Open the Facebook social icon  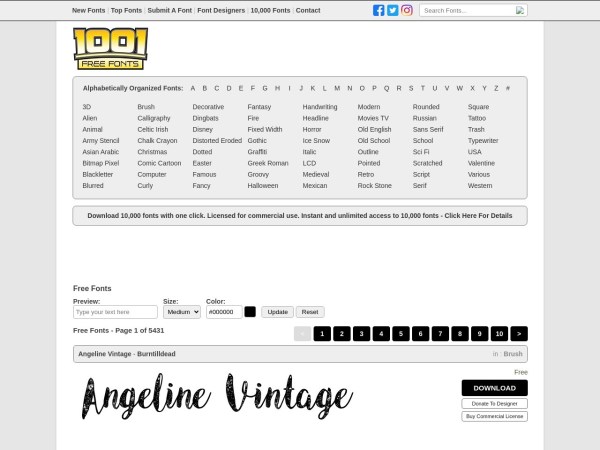tap(378, 10)
